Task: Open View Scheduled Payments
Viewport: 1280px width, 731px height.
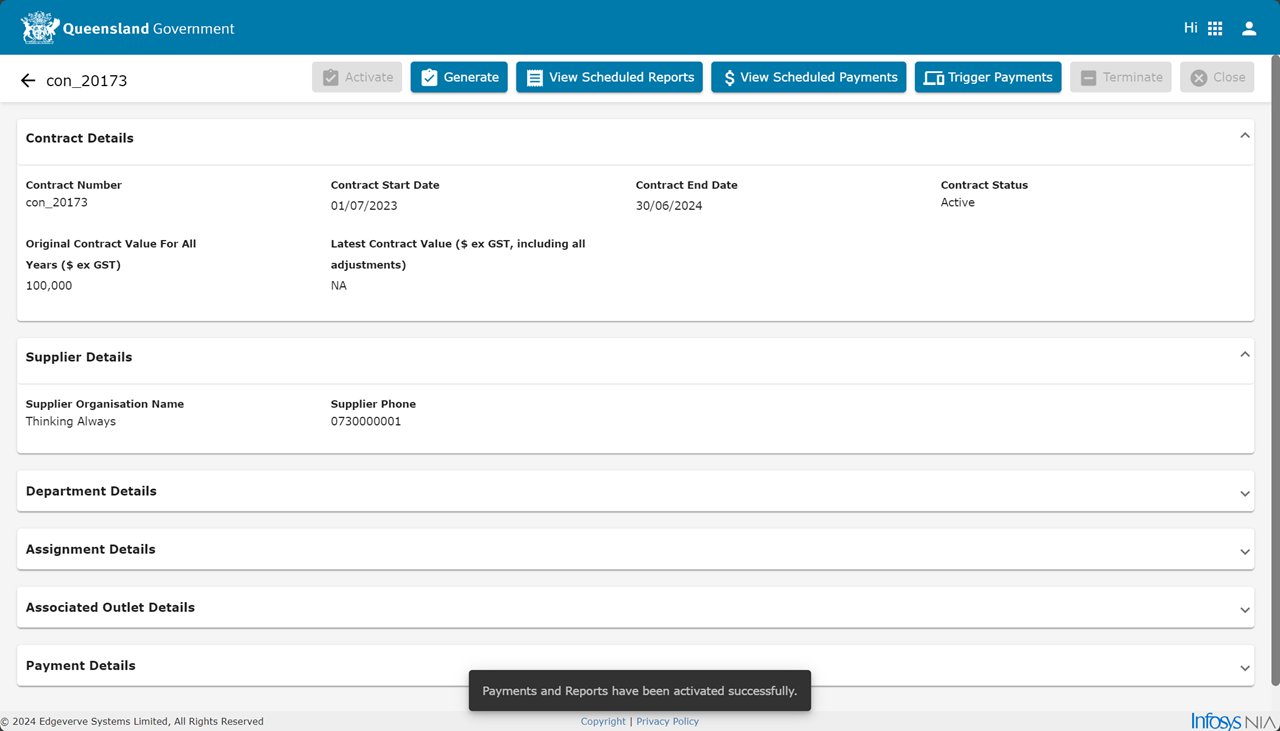Action: click(808, 77)
